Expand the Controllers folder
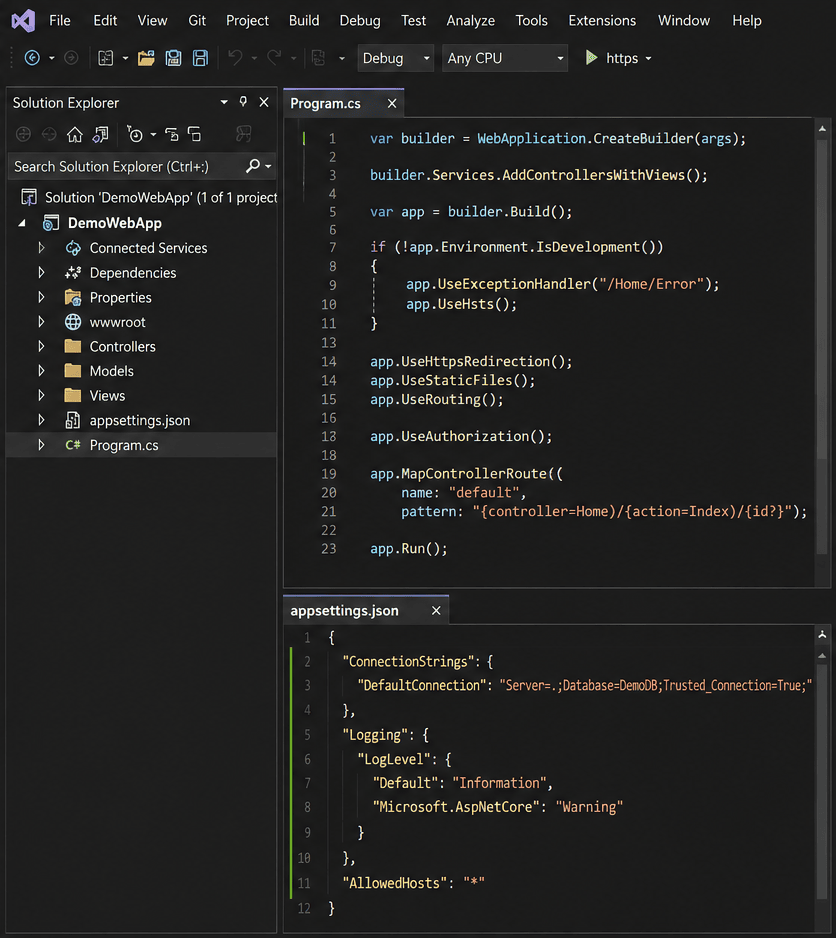This screenshot has height=938, width=836. click(x=41, y=346)
